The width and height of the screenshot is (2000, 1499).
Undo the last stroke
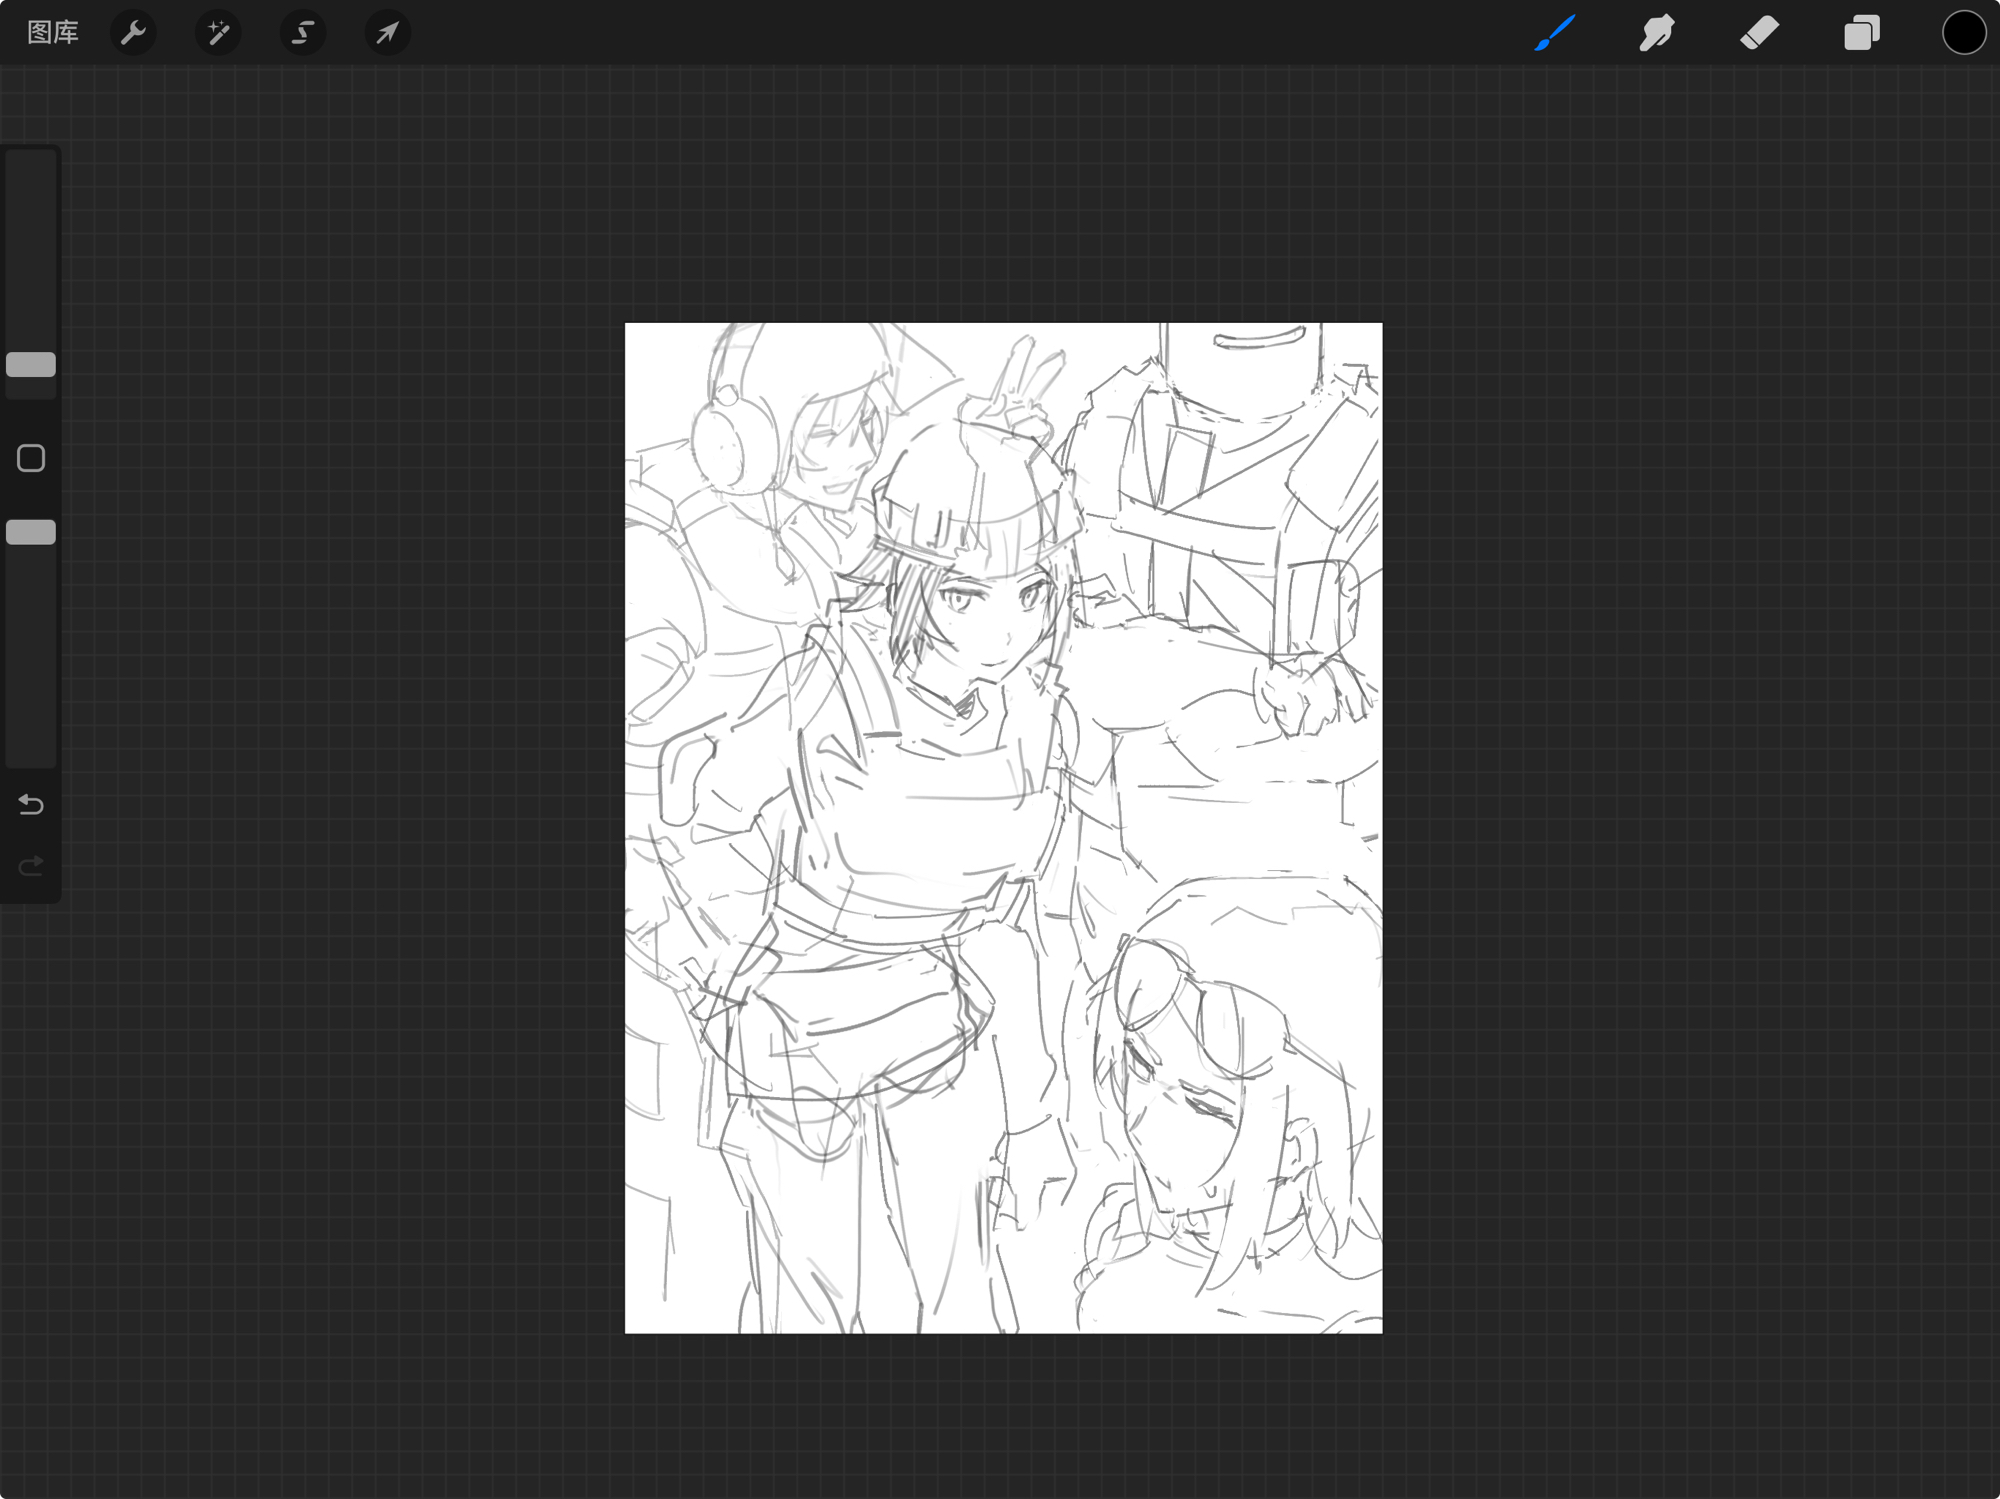pos(31,804)
